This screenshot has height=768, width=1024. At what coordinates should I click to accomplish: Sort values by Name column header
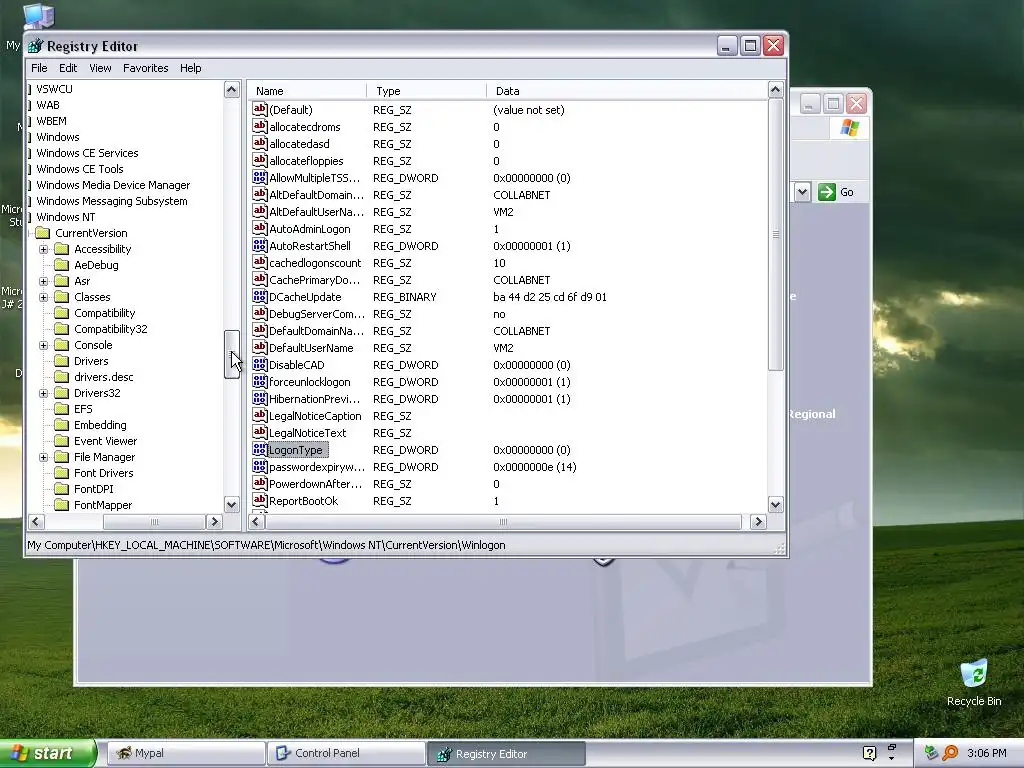coord(306,91)
